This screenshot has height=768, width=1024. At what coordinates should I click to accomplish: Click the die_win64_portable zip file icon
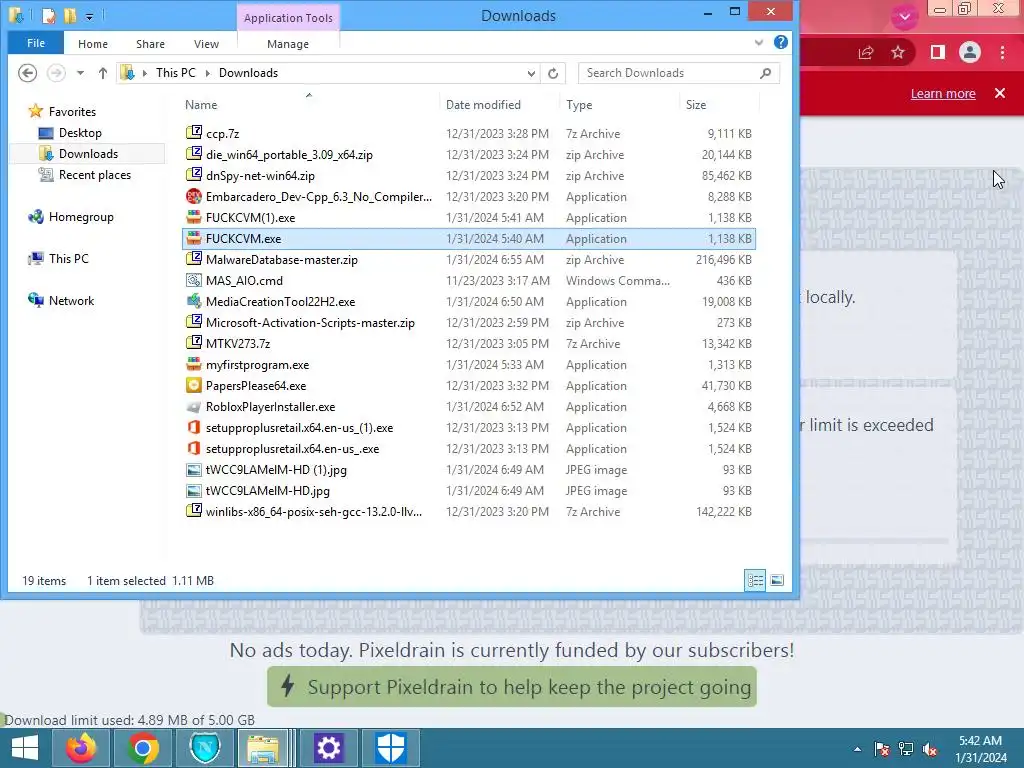pyautogui.click(x=193, y=154)
